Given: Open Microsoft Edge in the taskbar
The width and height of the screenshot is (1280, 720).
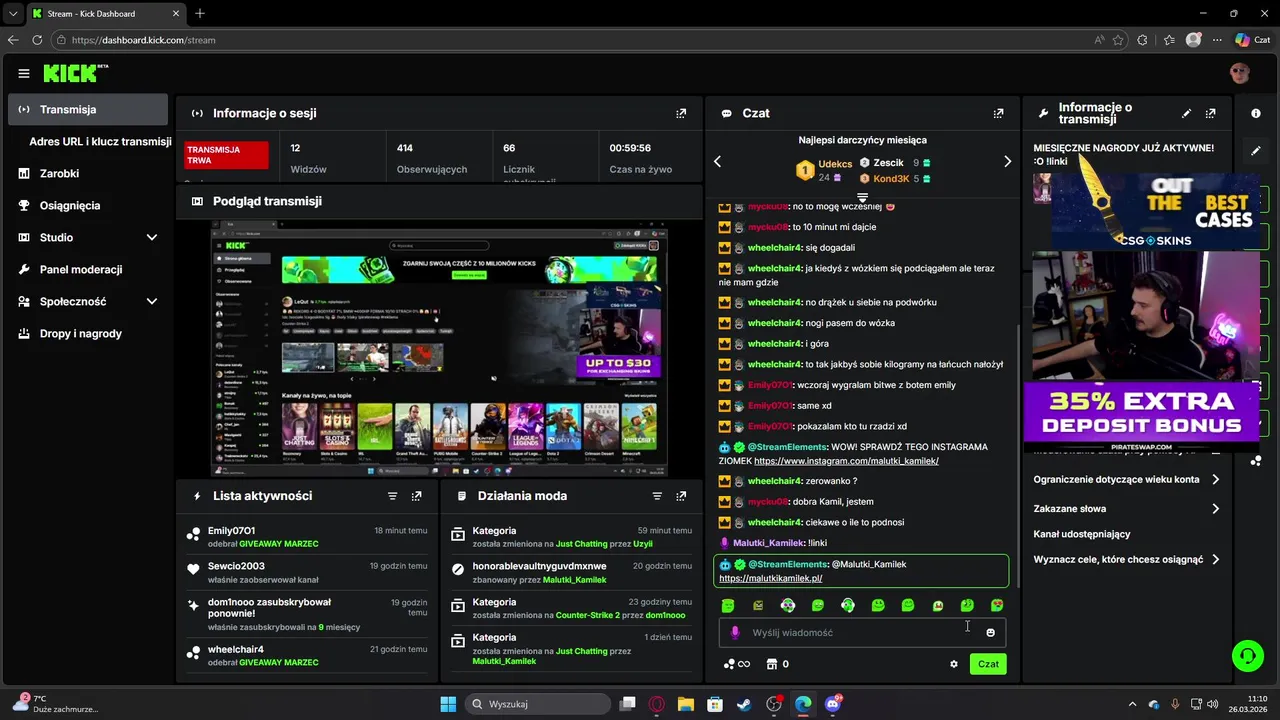Looking at the screenshot, I should point(803,704).
